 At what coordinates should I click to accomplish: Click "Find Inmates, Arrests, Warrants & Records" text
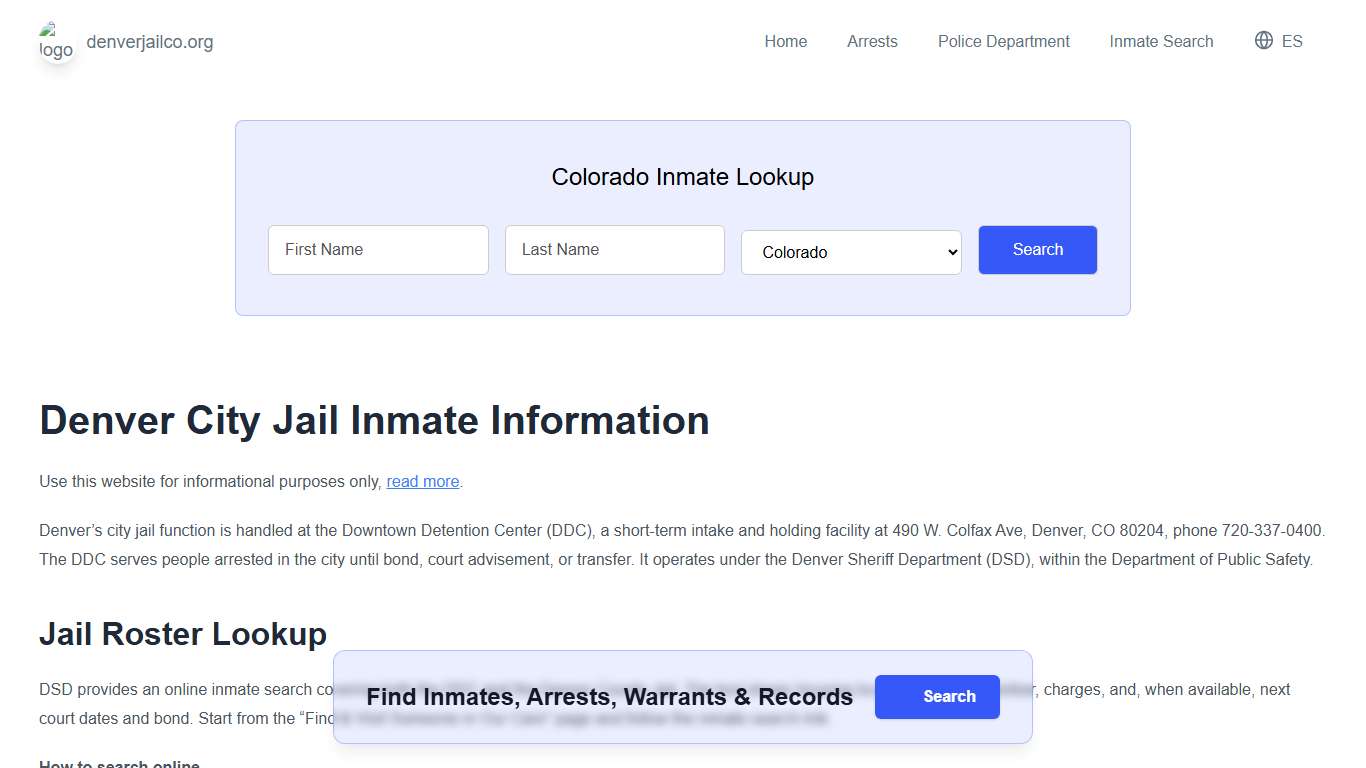(x=610, y=697)
